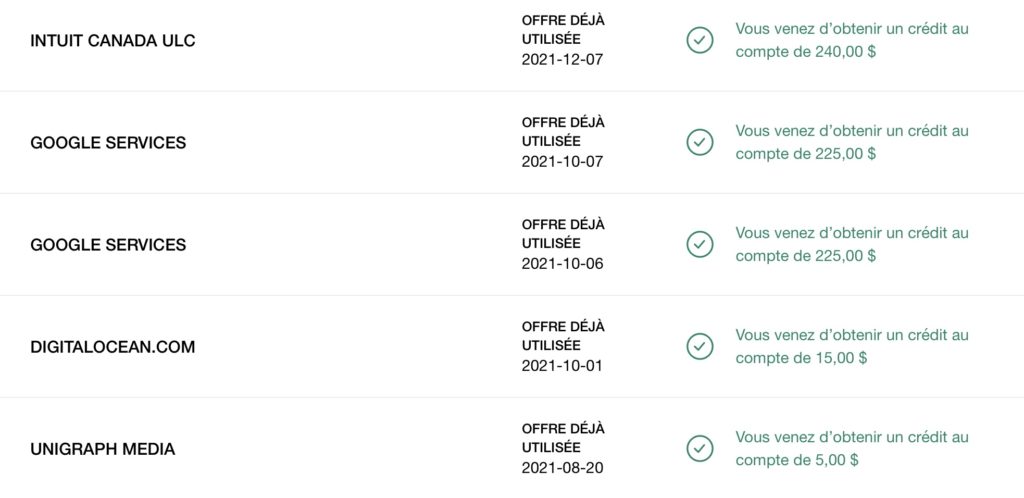Screen dimensions: 1024x498
Task: Click the checkmark icon in the DigitalOcean.com row
Action: tap(700, 347)
